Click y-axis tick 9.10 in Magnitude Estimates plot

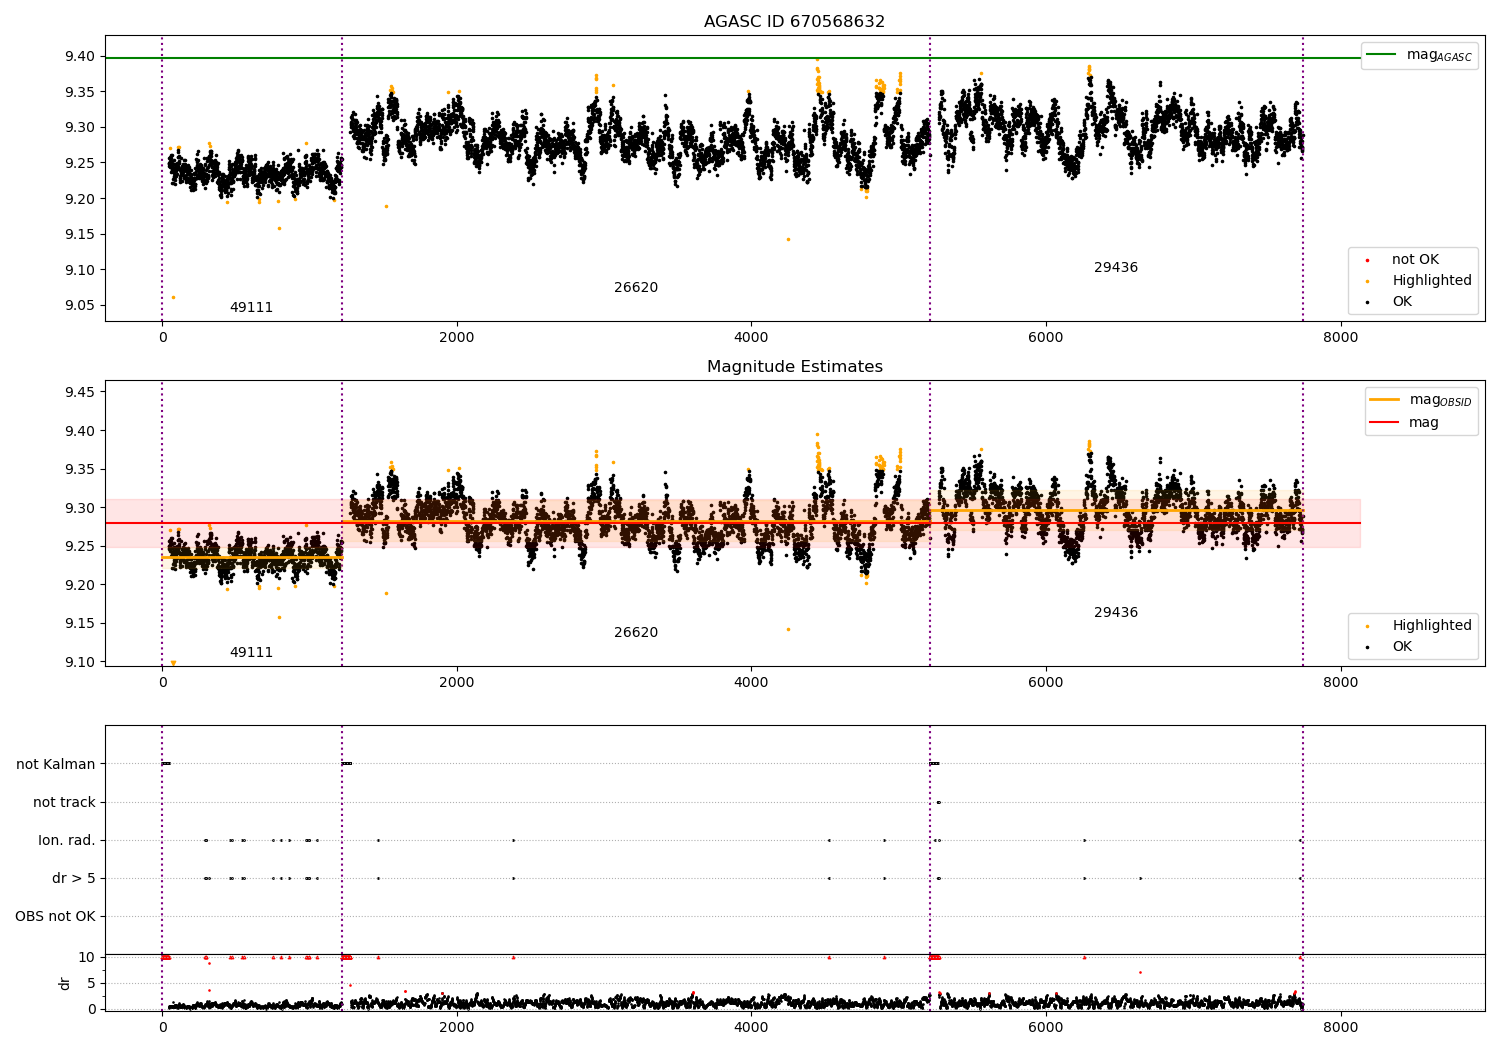tap(81, 662)
